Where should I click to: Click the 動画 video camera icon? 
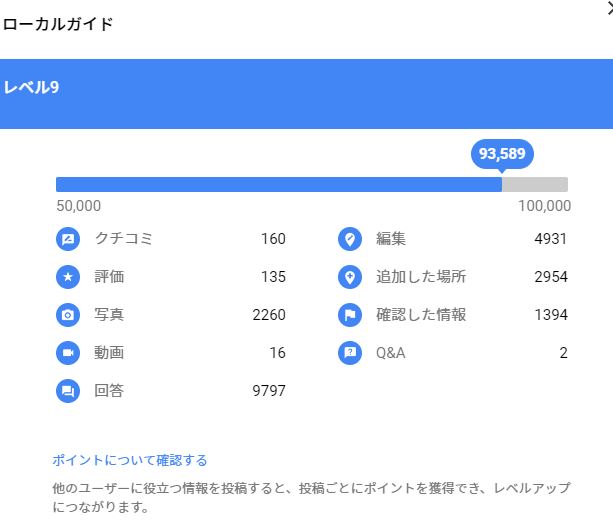(68, 353)
